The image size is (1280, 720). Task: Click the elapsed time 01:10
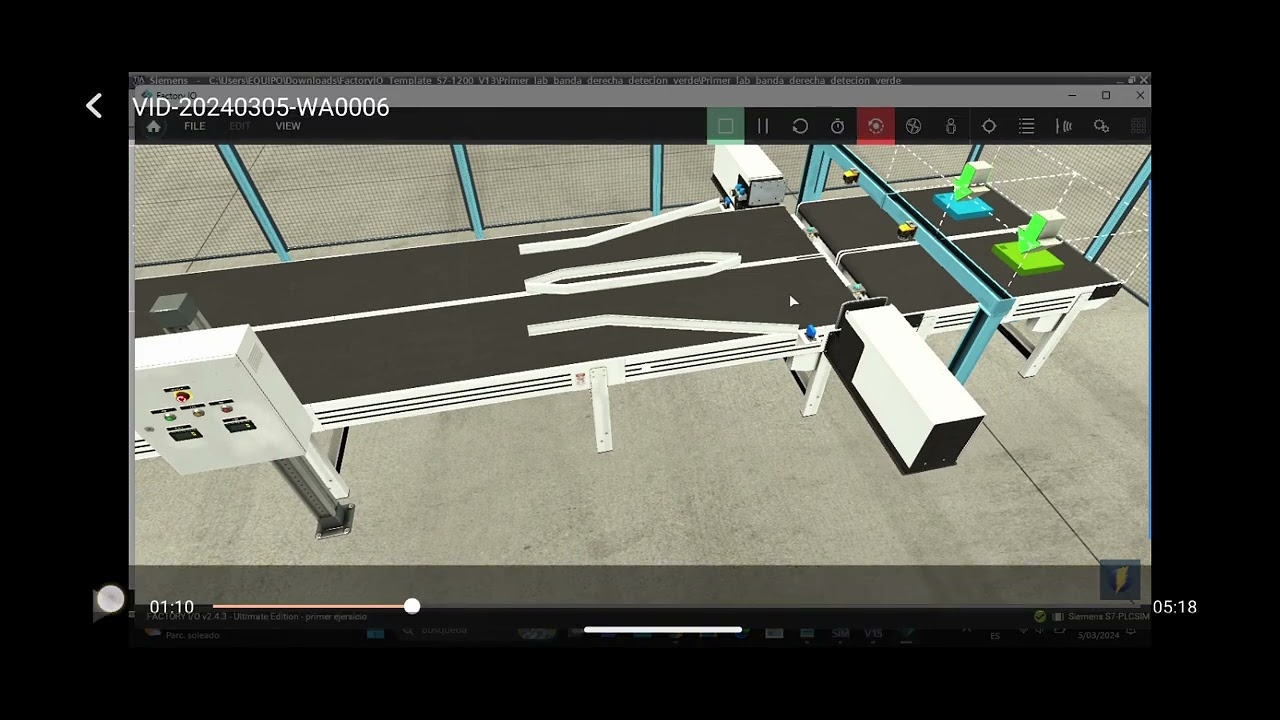[172, 607]
